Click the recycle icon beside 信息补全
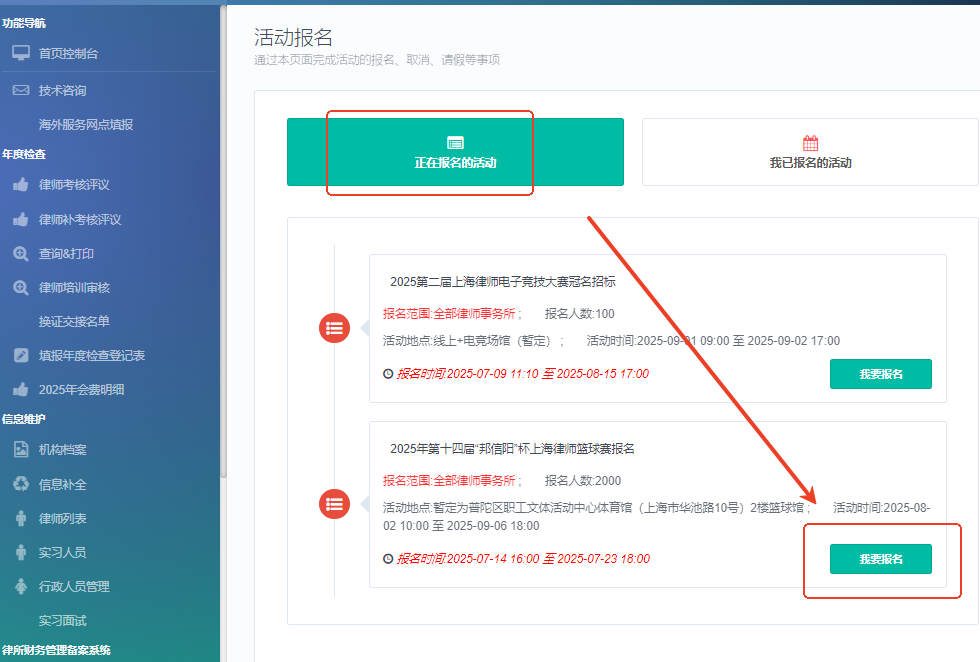980x662 pixels. click(x=21, y=484)
